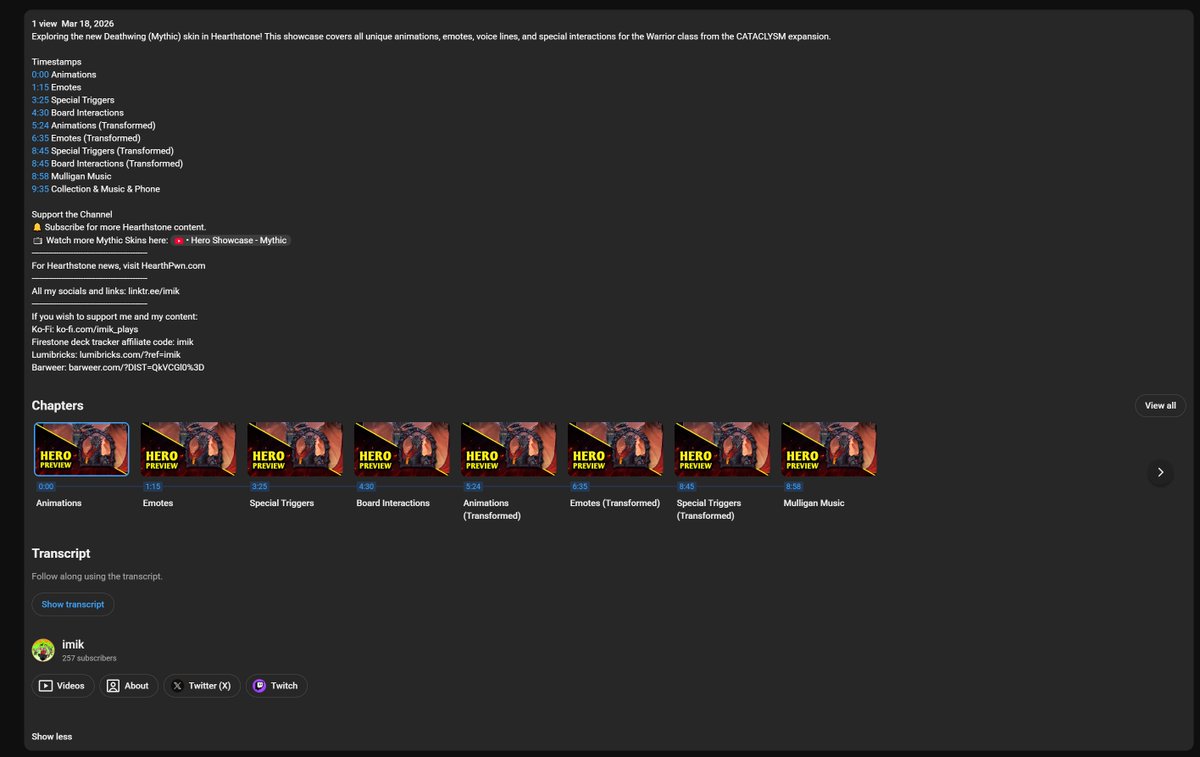1200x757 pixels.
Task: Select Board Interactions chapter thumbnail
Action: [x=402, y=449]
